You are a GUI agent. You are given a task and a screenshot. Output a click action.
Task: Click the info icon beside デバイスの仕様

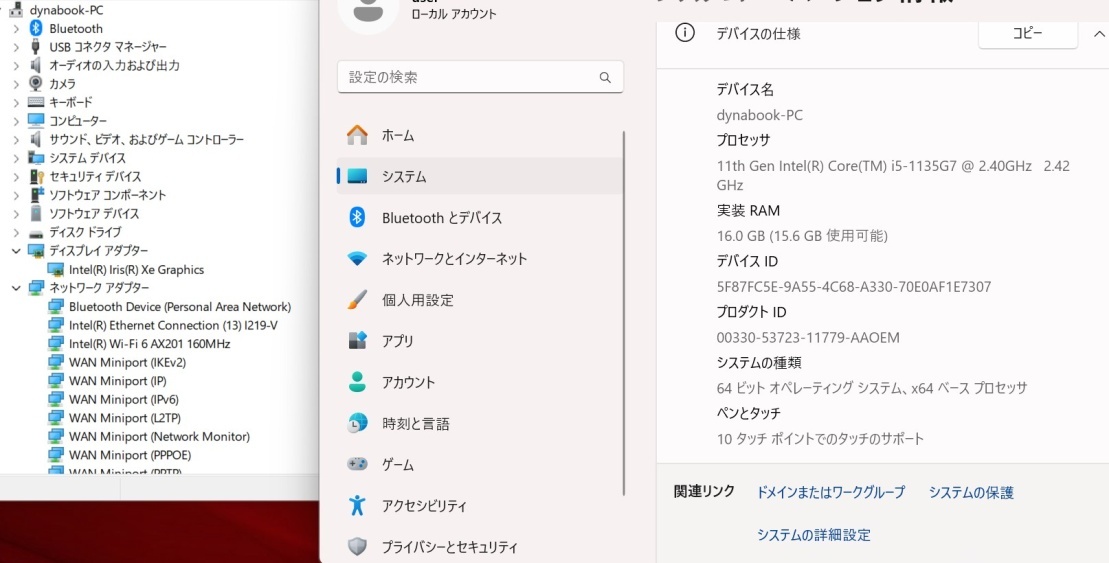(685, 33)
